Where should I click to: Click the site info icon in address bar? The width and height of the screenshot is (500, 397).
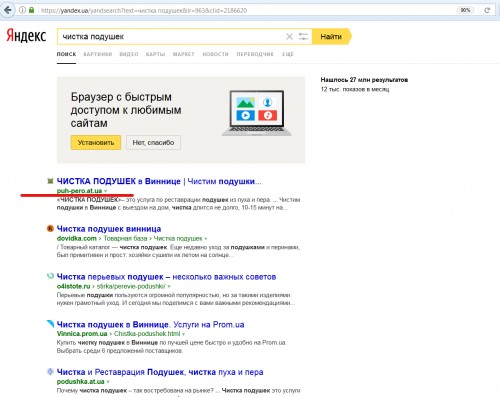[x=22, y=10]
